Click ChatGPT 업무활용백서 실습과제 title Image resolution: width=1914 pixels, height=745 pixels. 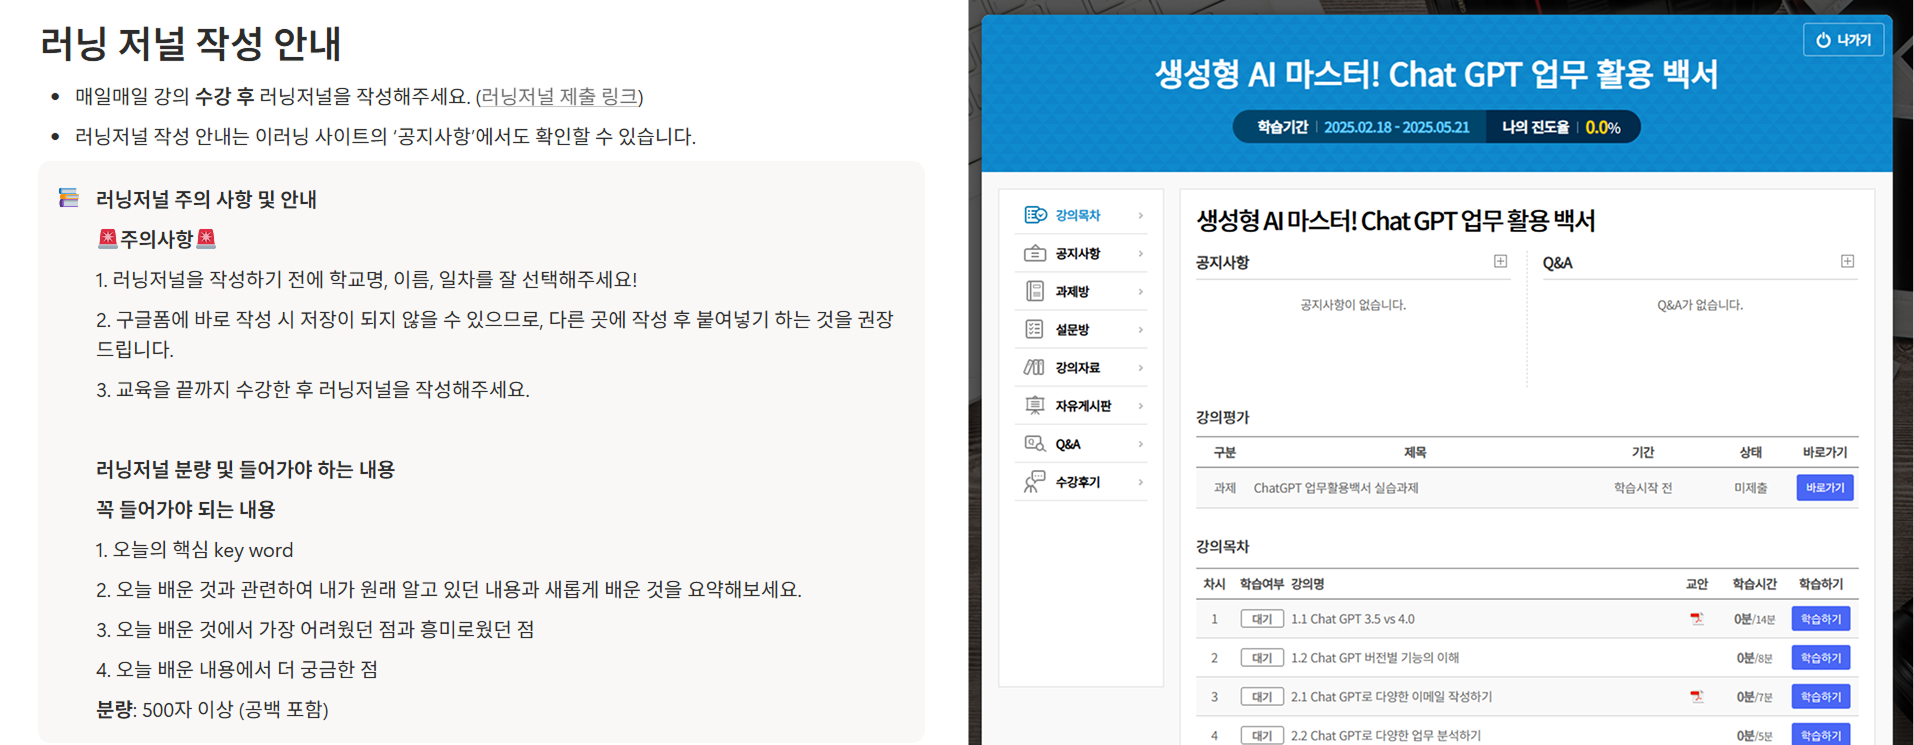(1335, 488)
